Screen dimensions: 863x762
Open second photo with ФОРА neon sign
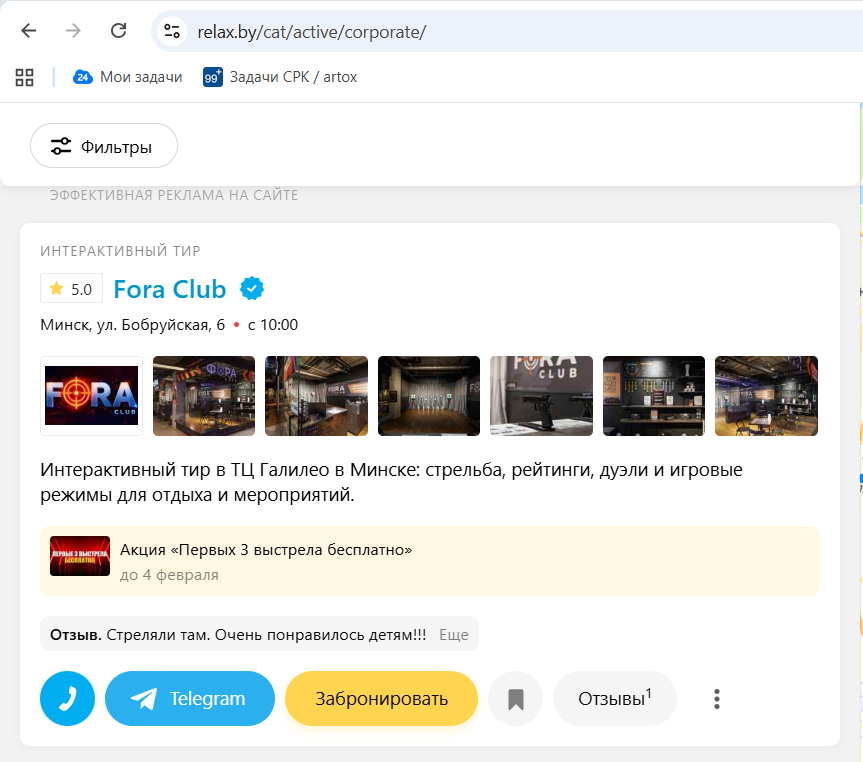click(204, 396)
